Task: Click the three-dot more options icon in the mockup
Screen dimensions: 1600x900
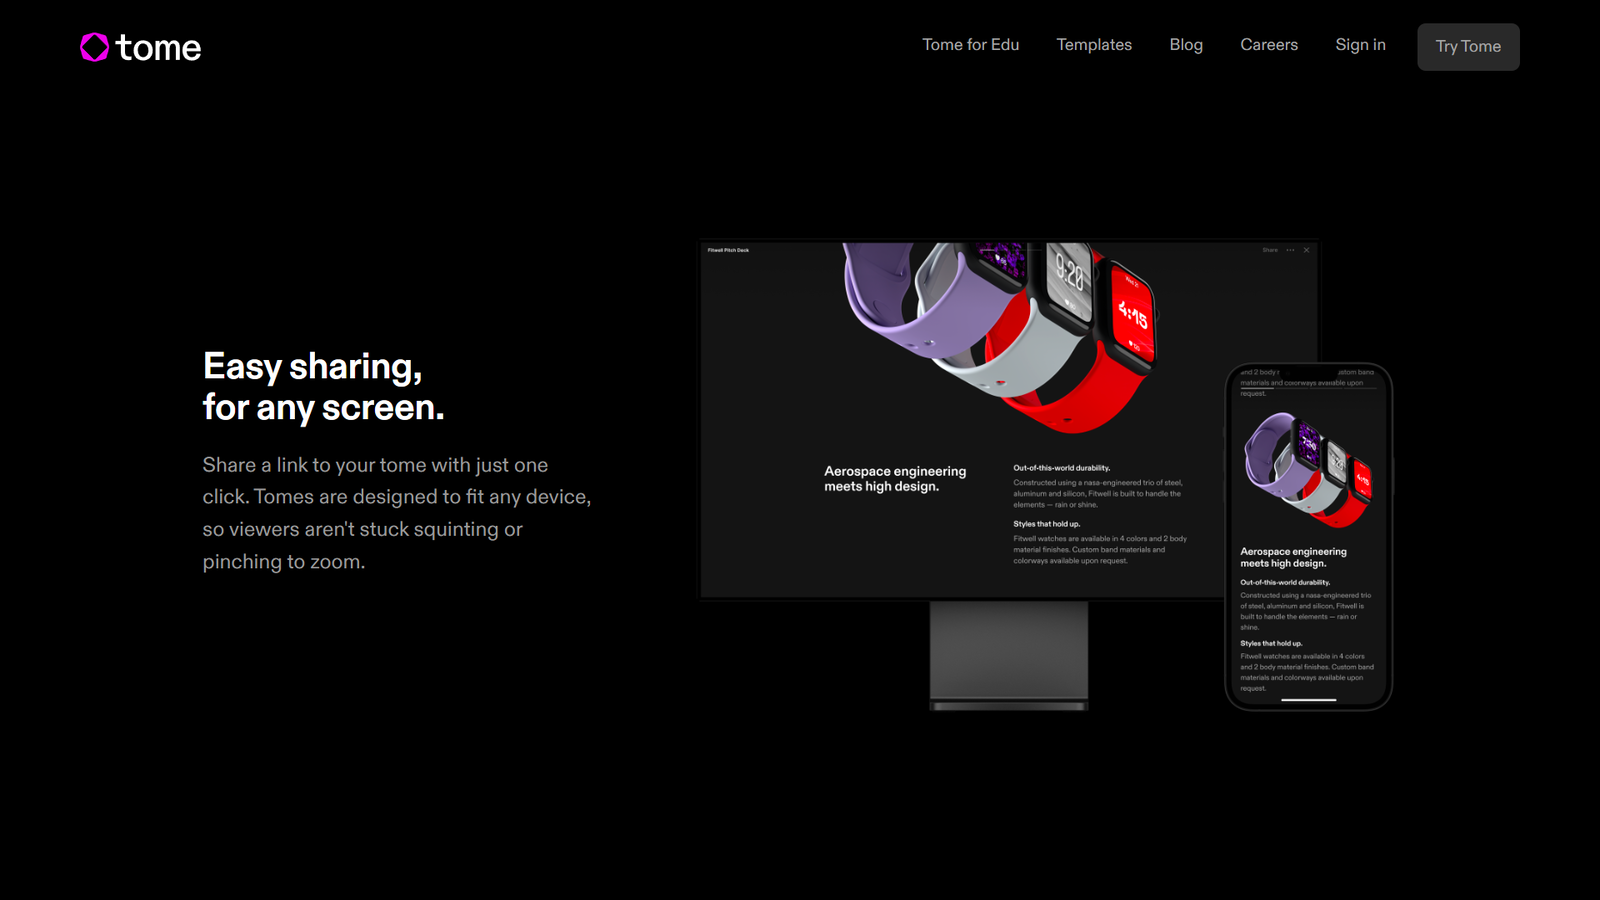Action: 1290,250
